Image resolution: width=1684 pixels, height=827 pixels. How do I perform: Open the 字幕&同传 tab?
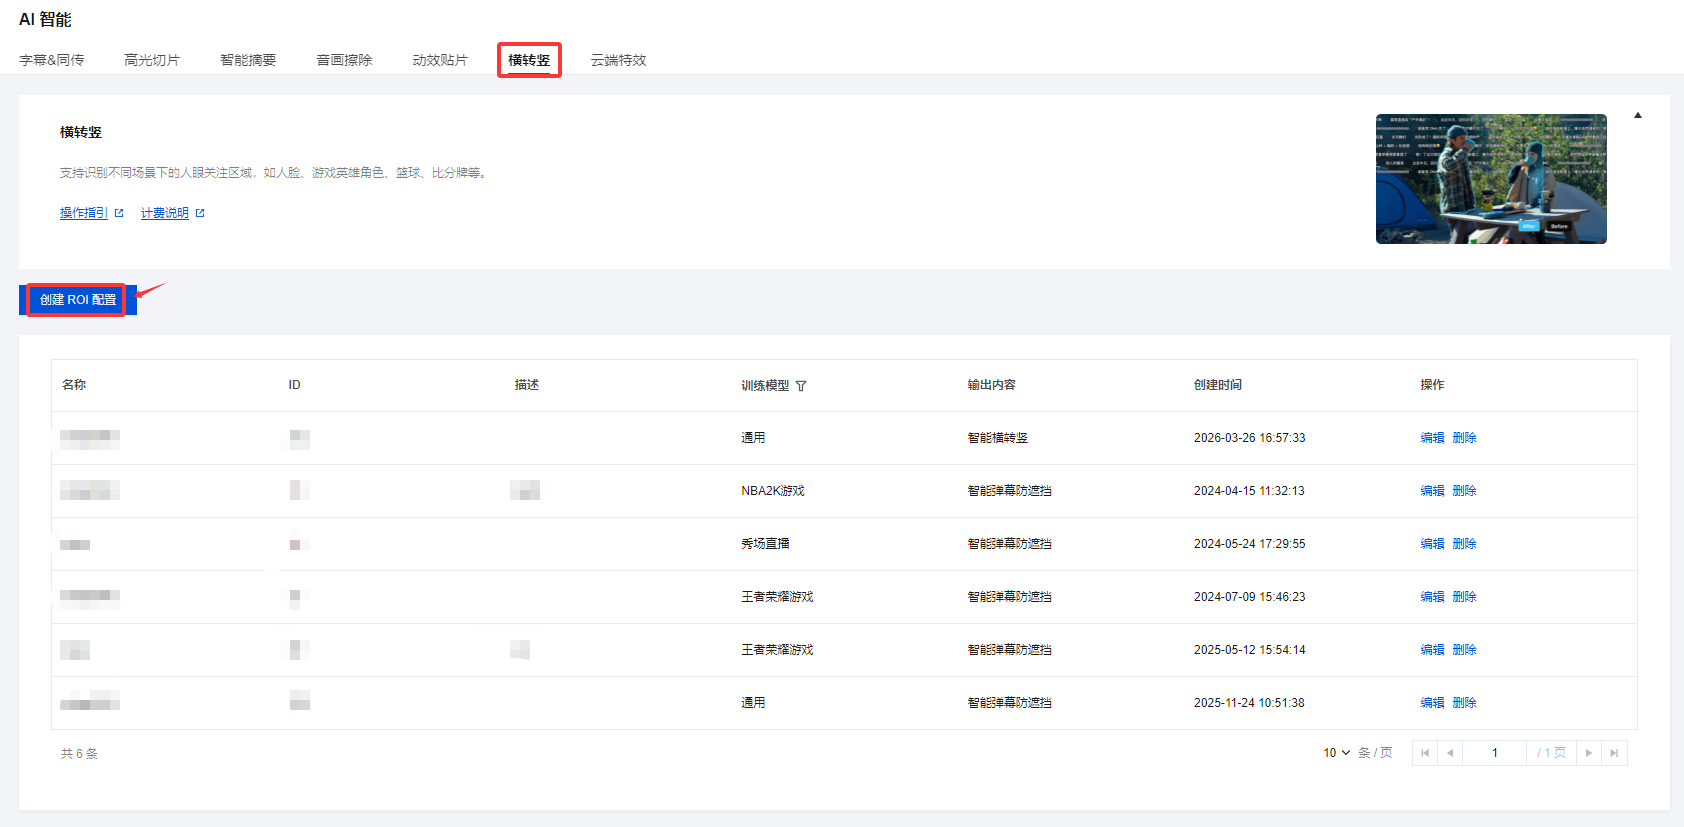coord(52,60)
